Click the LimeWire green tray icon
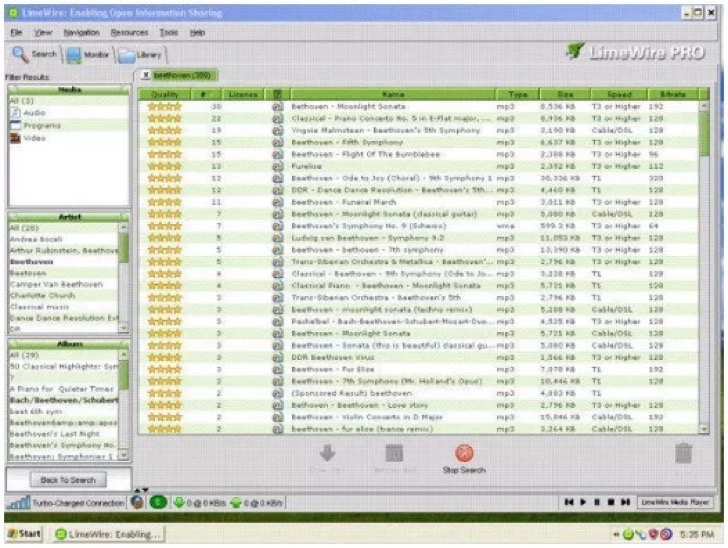728x548 pixels. 628,535
